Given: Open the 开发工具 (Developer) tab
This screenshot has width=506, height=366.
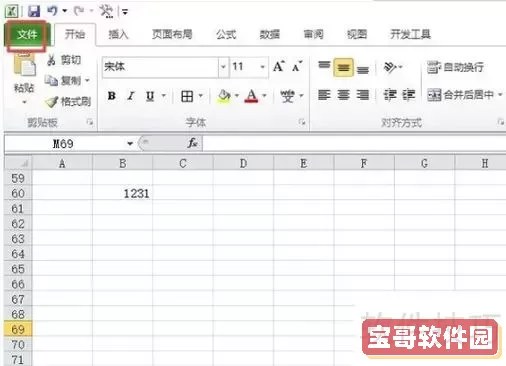Looking at the screenshot, I should pos(410,34).
